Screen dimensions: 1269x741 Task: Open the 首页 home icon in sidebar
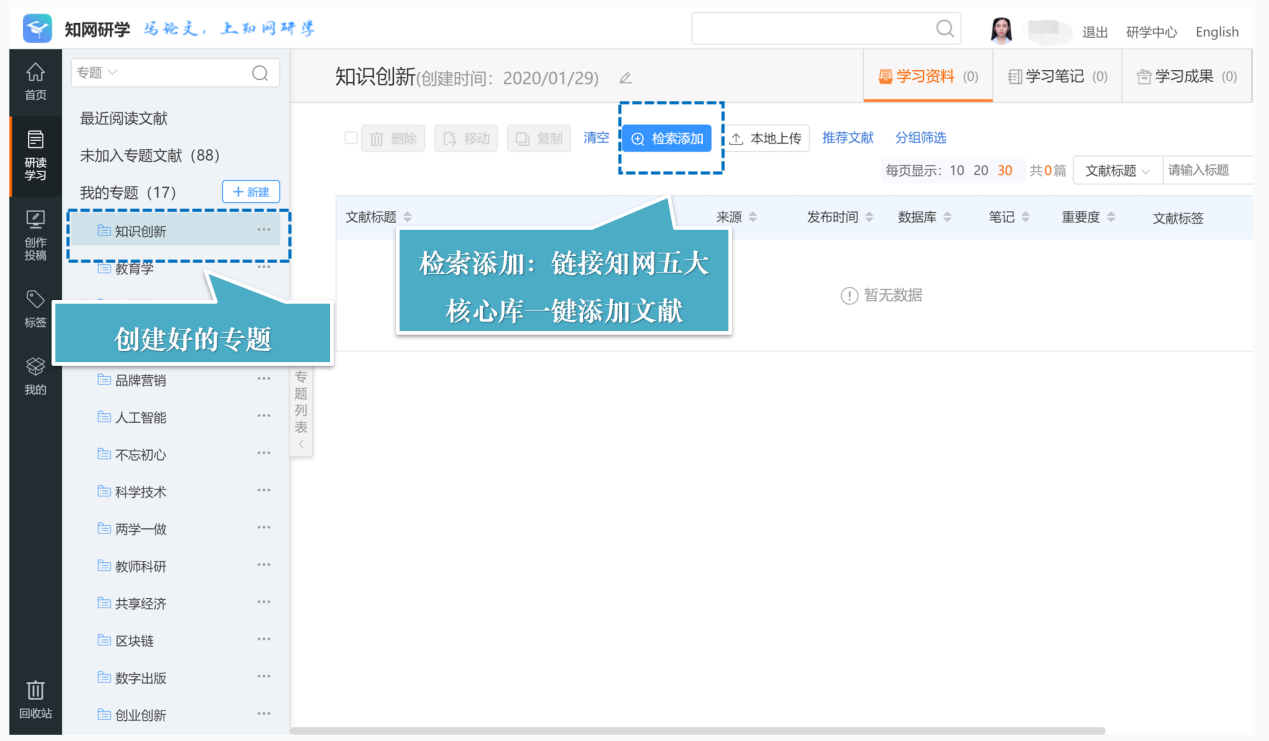pos(35,81)
